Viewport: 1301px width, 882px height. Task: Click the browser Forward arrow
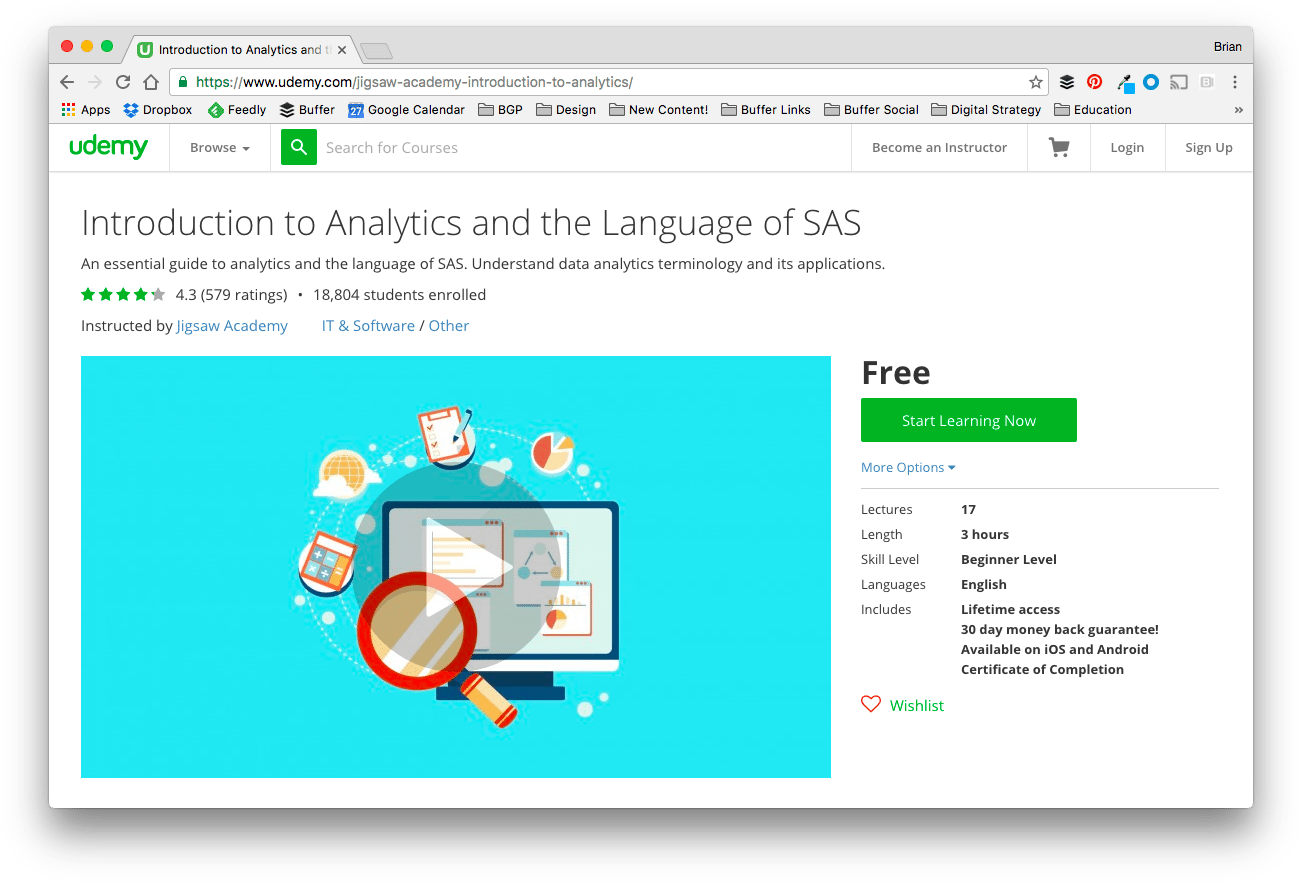coord(95,82)
